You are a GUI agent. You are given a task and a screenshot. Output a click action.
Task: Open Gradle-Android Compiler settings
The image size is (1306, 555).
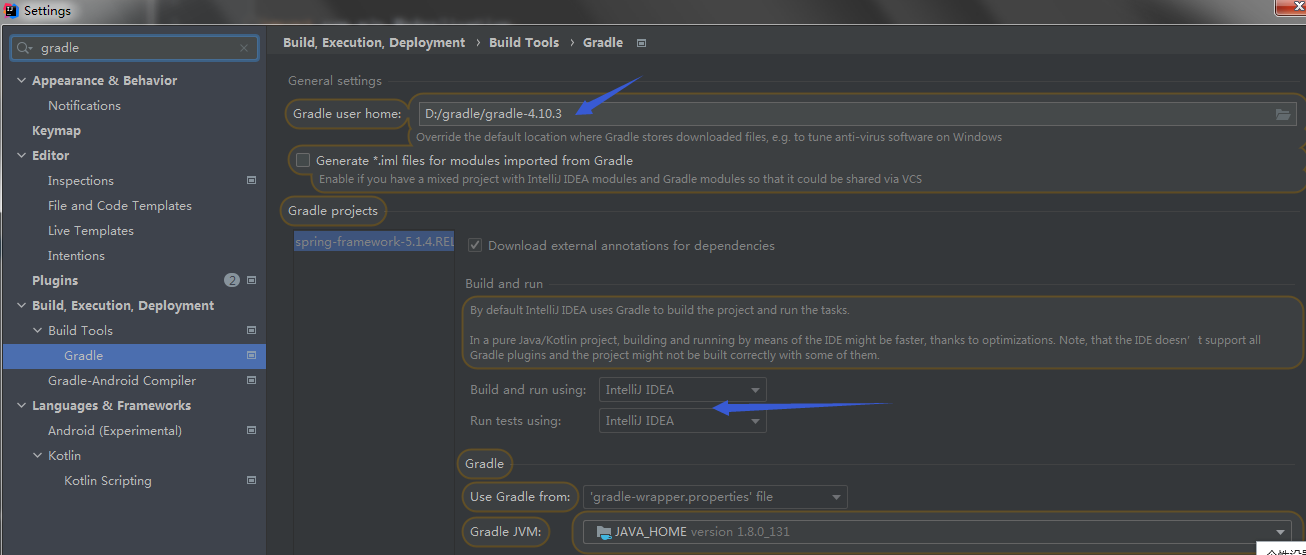click(x=122, y=380)
